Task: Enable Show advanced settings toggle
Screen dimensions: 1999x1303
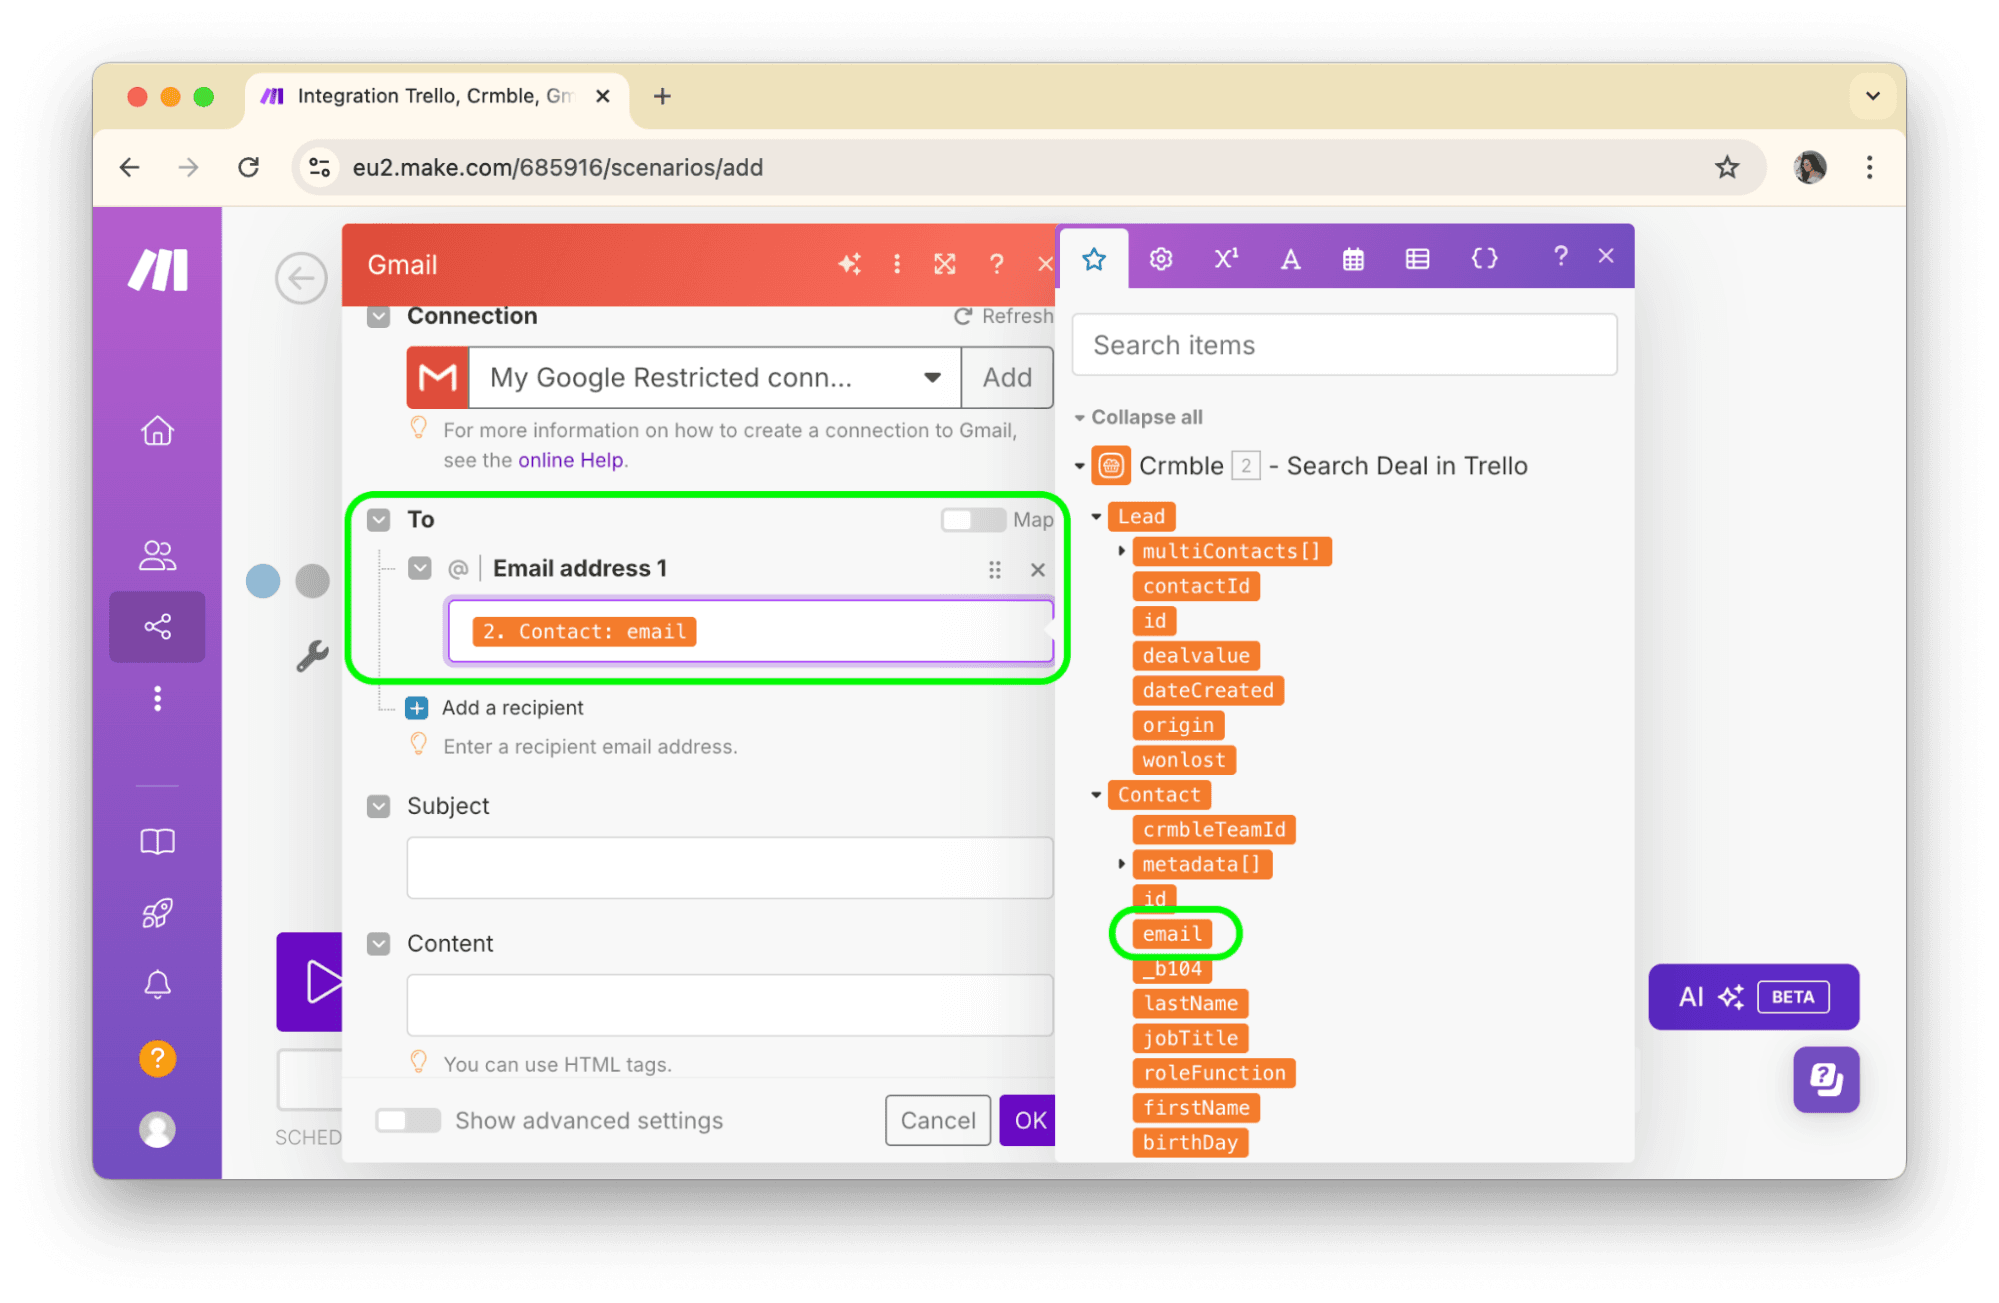Action: click(408, 1120)
